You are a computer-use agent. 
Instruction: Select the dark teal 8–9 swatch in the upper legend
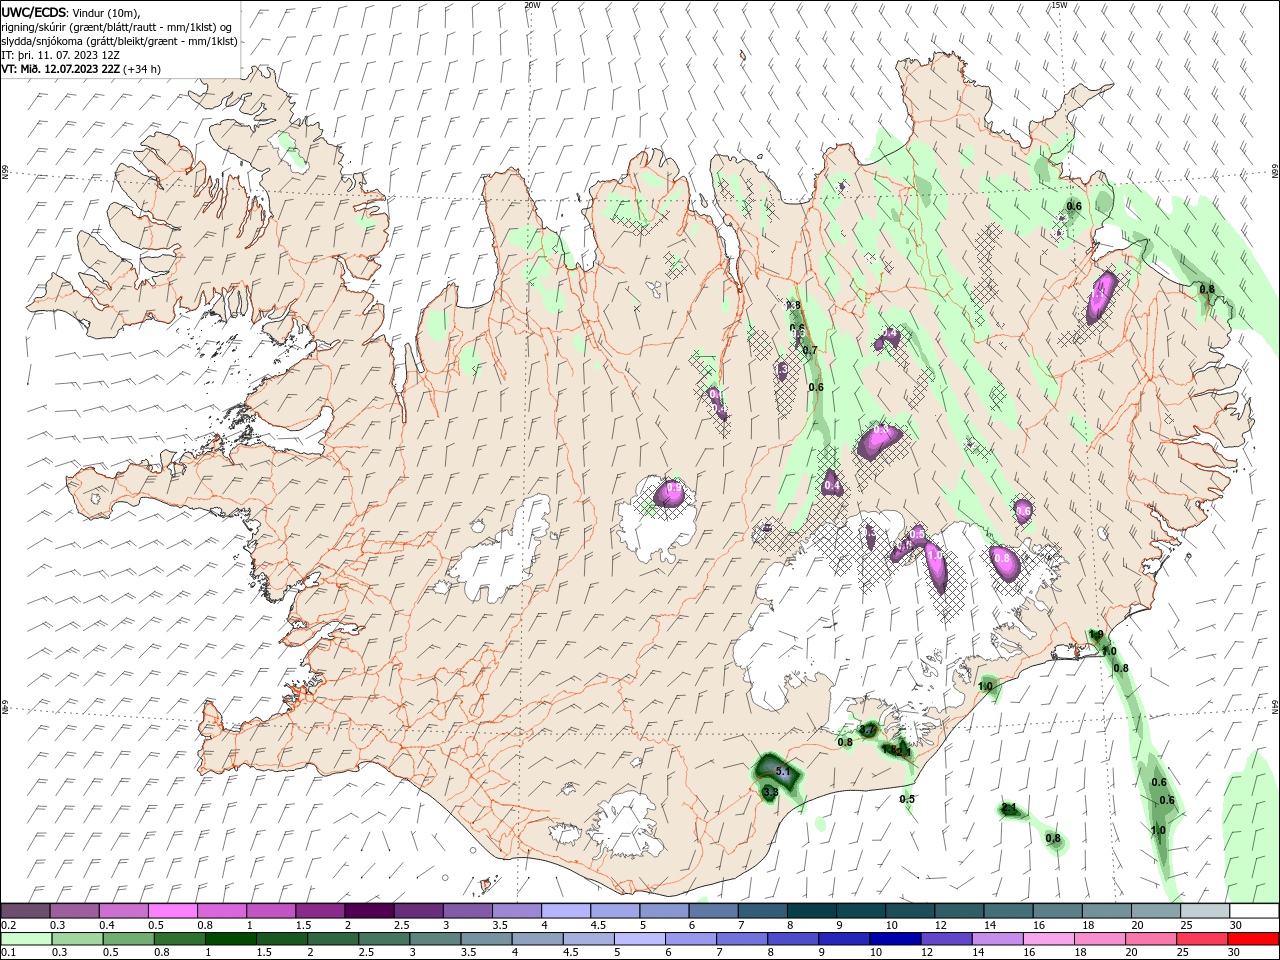click(x=811, y=911)
